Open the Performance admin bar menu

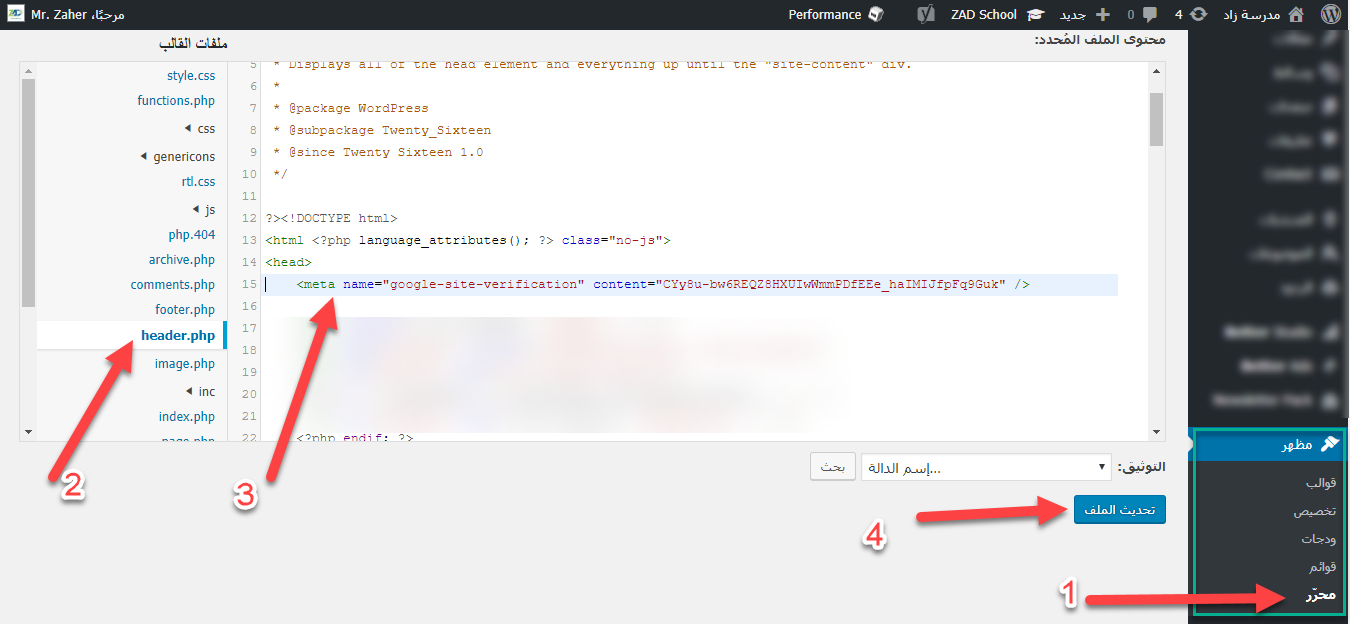pos(836,14)
